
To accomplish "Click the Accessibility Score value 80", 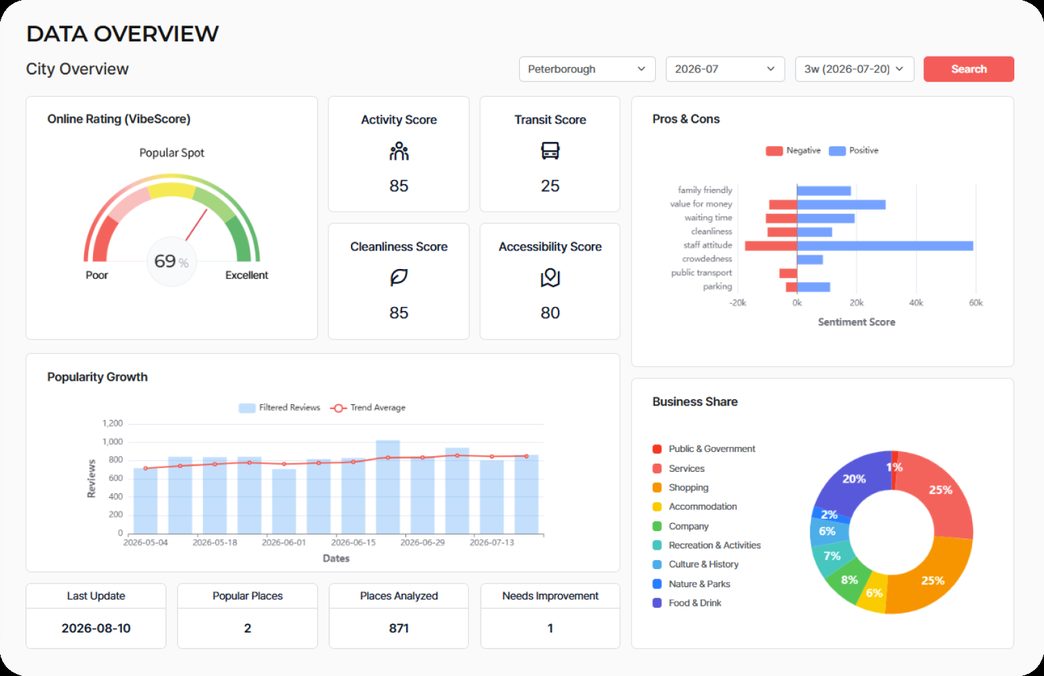I will click(550, 313).
